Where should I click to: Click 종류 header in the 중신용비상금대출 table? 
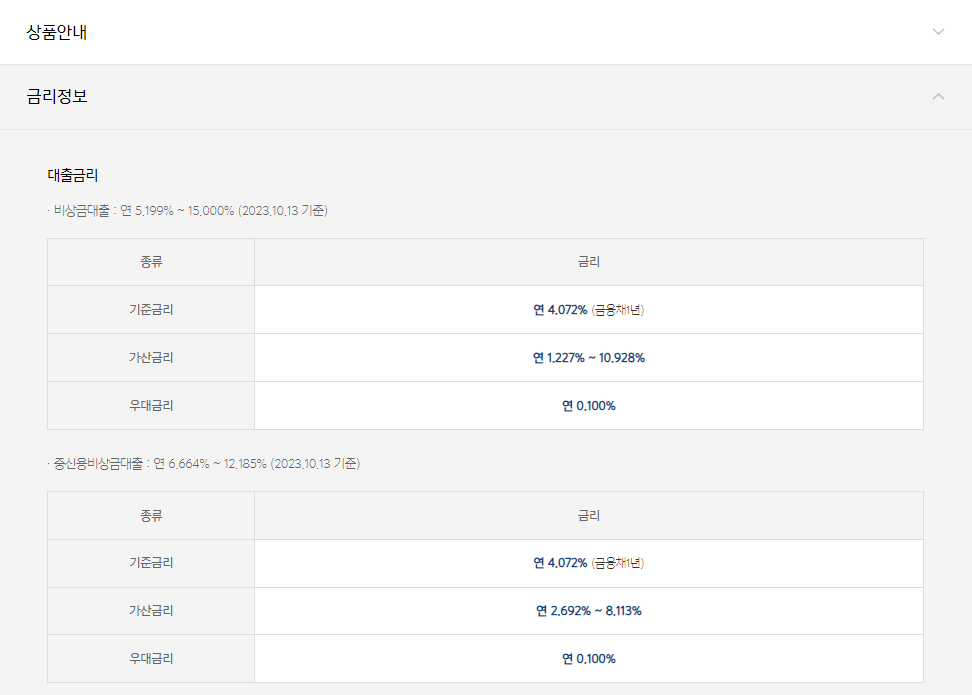coord(151,515)
